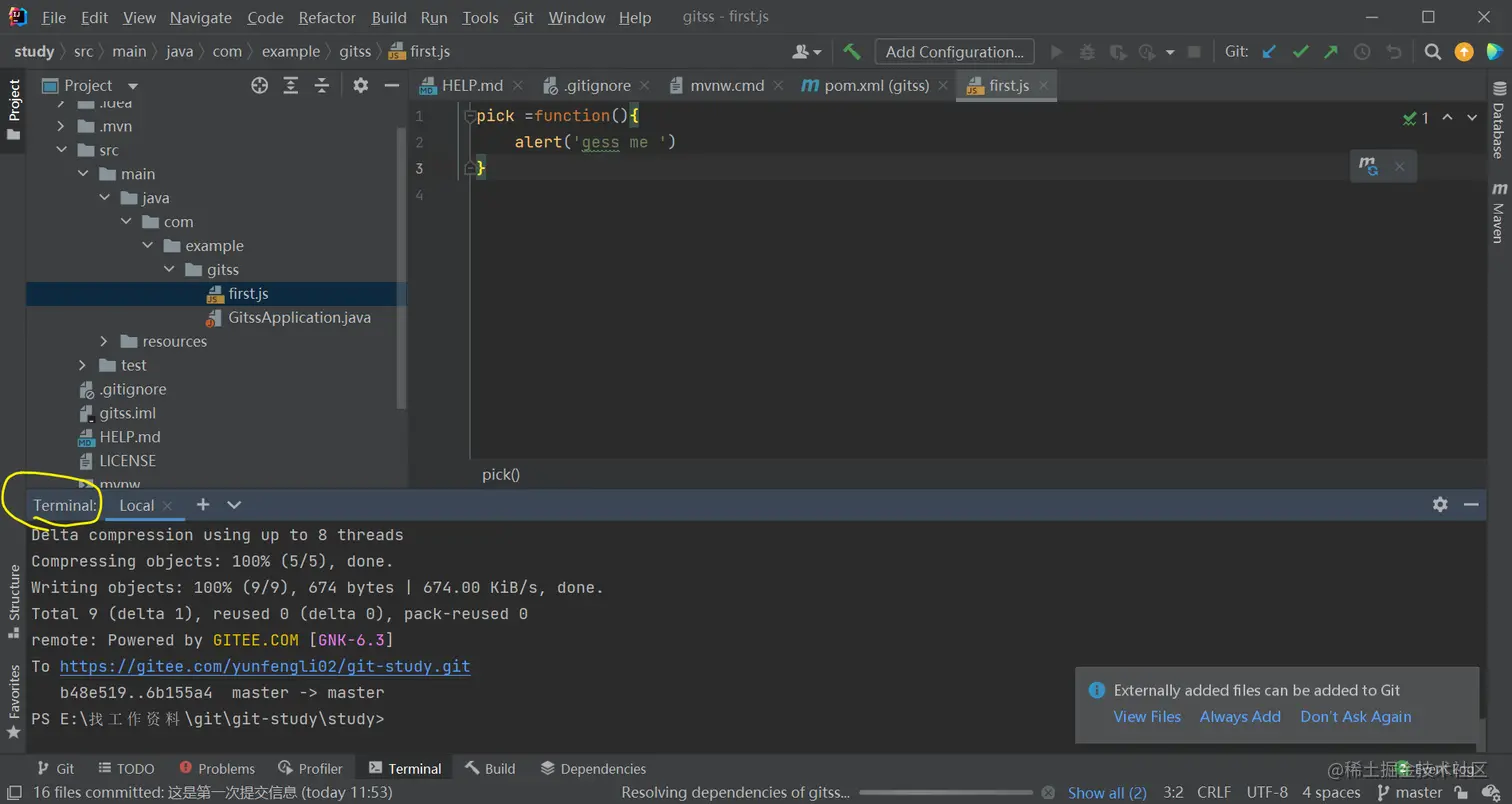
Task: Open the Navigate menu
Action: tap(200, 18)
